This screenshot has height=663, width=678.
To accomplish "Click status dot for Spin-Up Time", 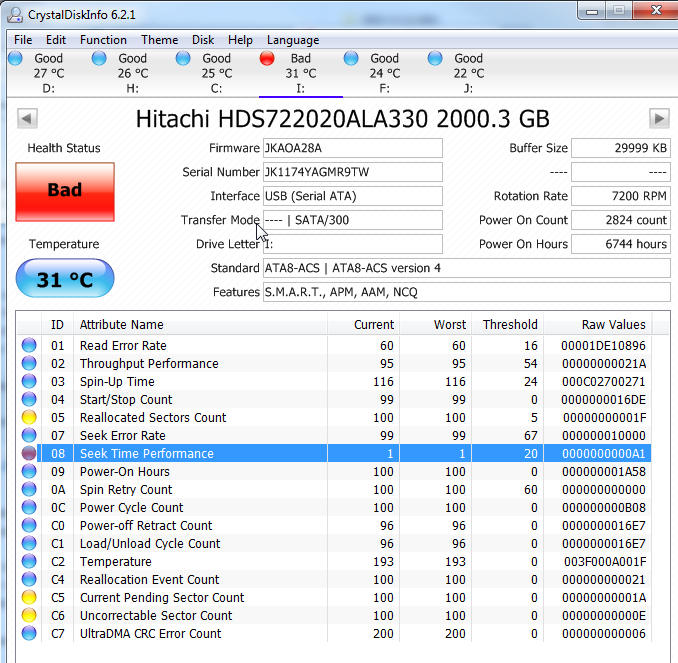I will (29, 381).
